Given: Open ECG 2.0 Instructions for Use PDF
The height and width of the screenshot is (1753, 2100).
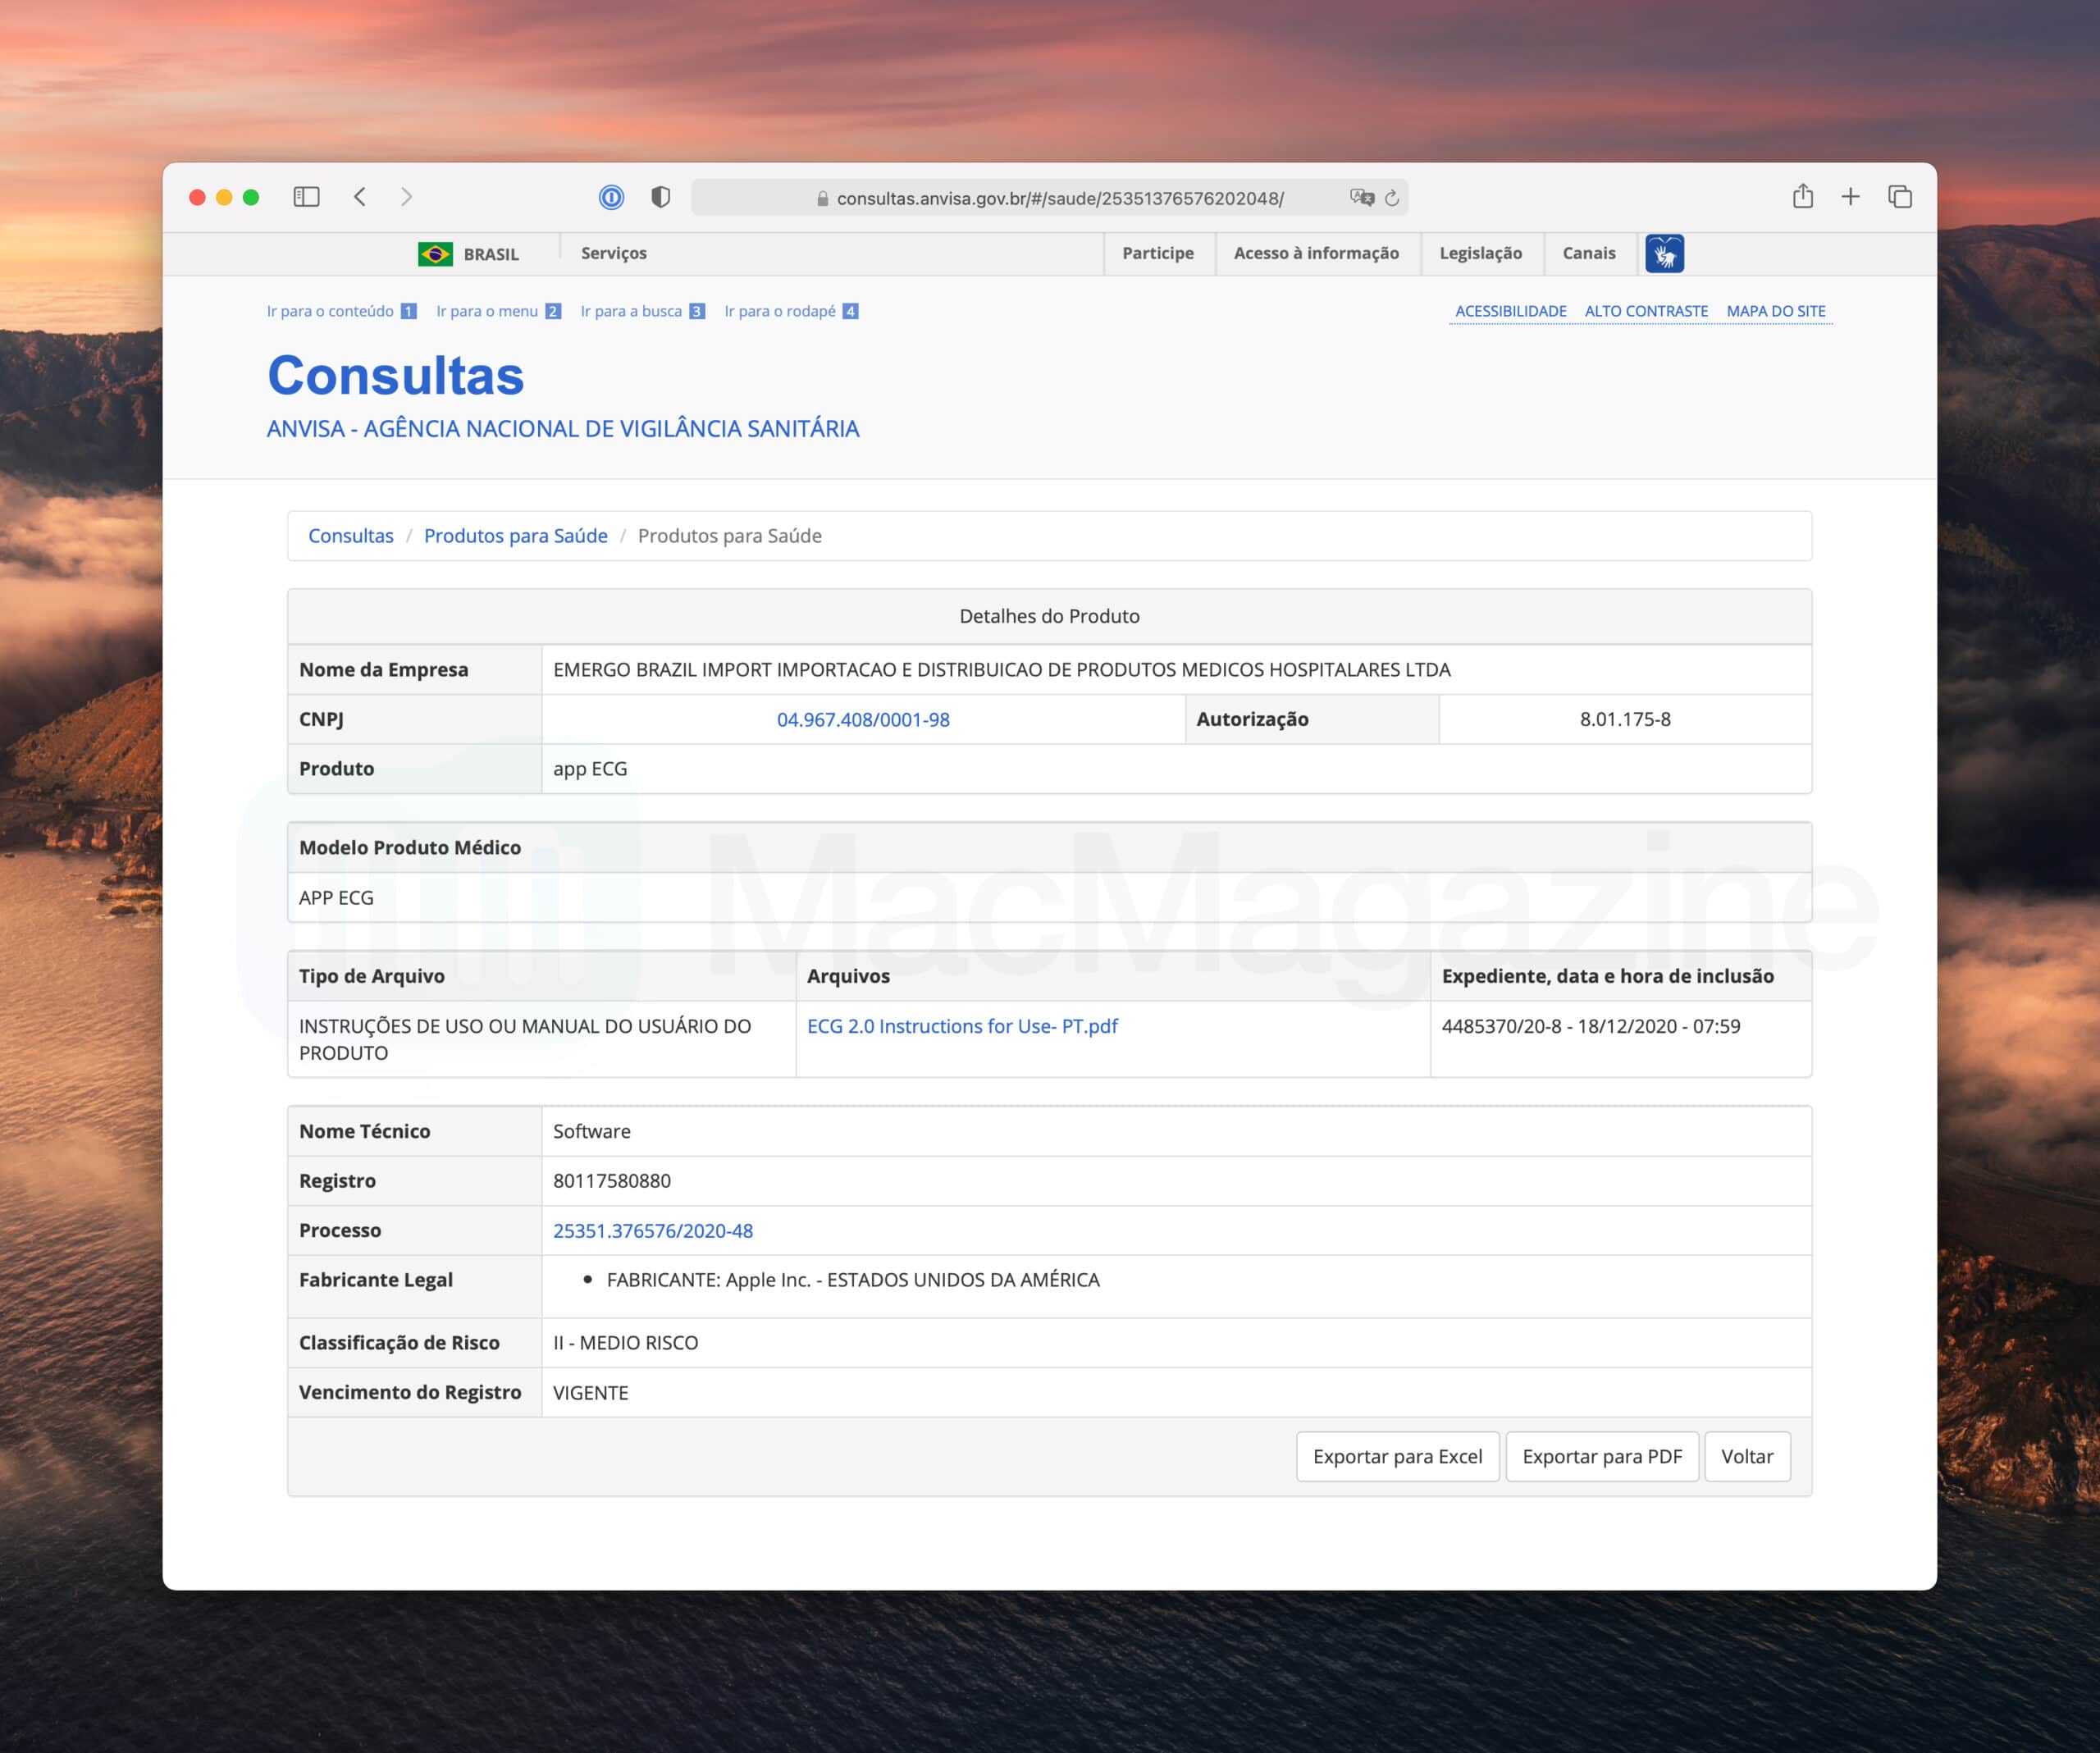Looking at the screenshot, I should (x=961, y=1025).
